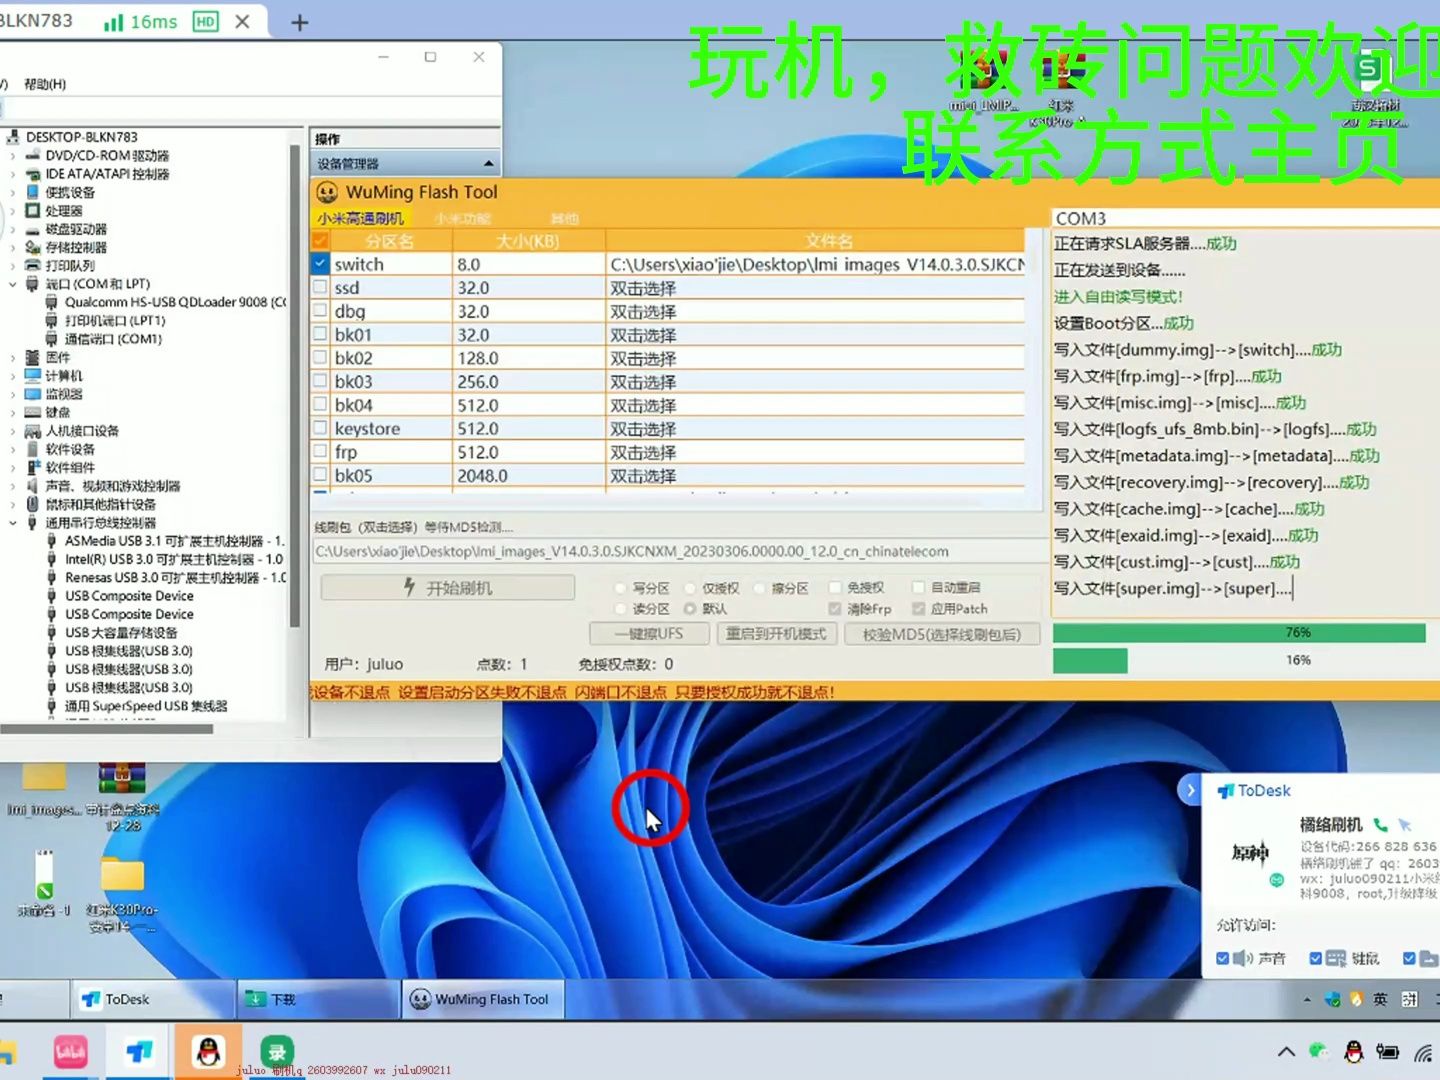
Task: Click the signal strength bars icon in tab
Action: 113,22
